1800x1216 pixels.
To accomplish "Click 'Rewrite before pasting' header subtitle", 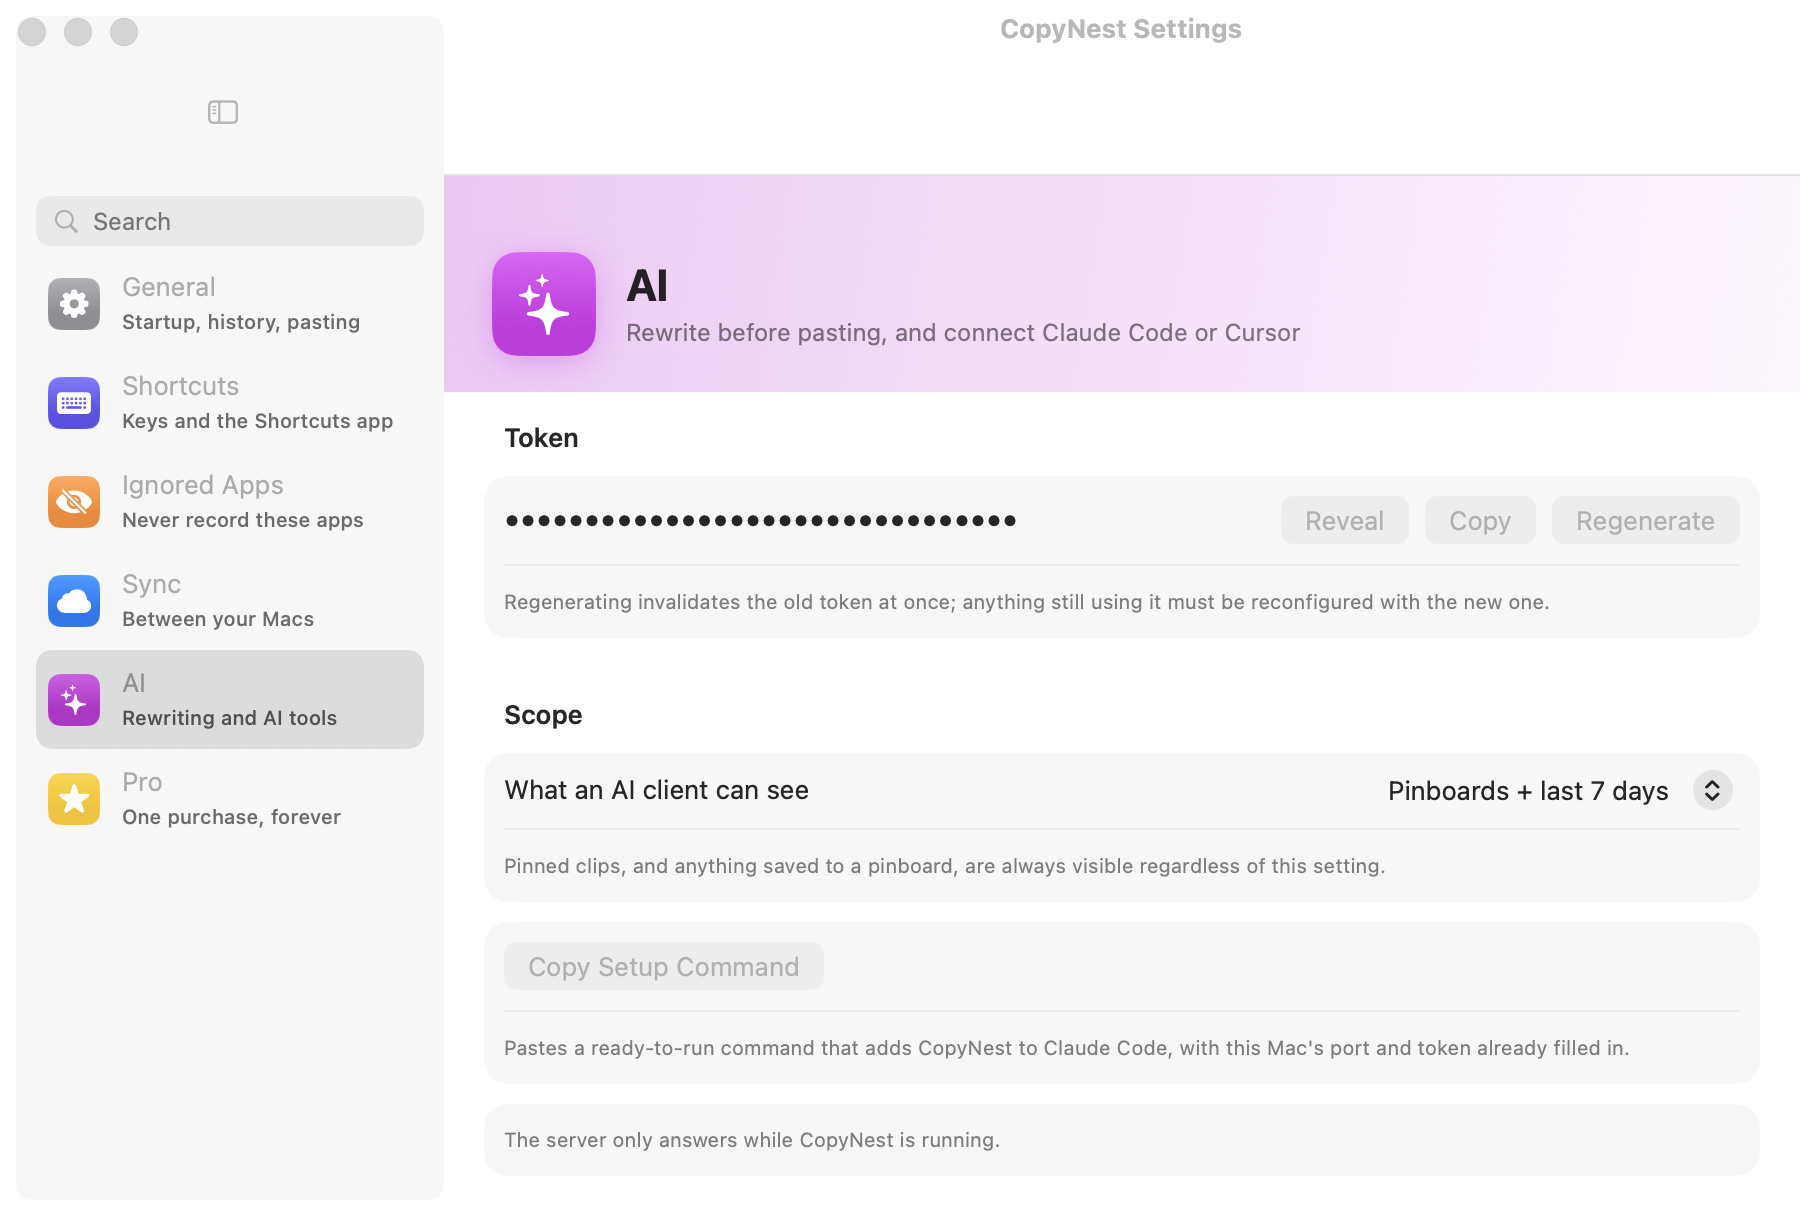I will 963,333.
